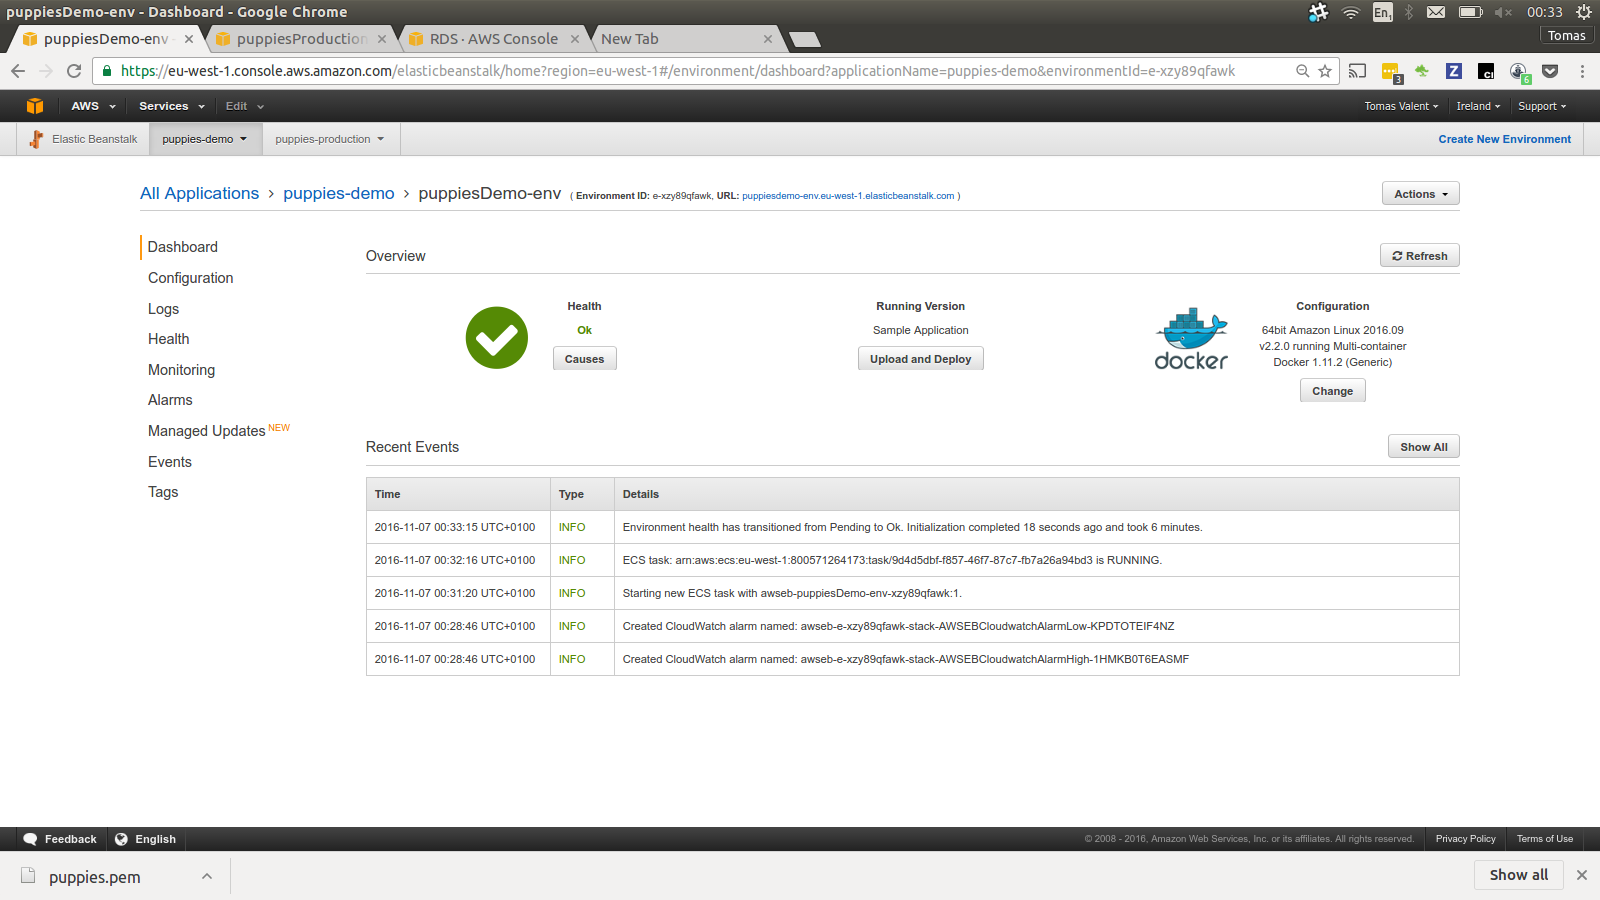Click the Cast screen icon in Chrome toolbar
The width and height of the screenshot is (1600, 900).
pos(1357,71)
